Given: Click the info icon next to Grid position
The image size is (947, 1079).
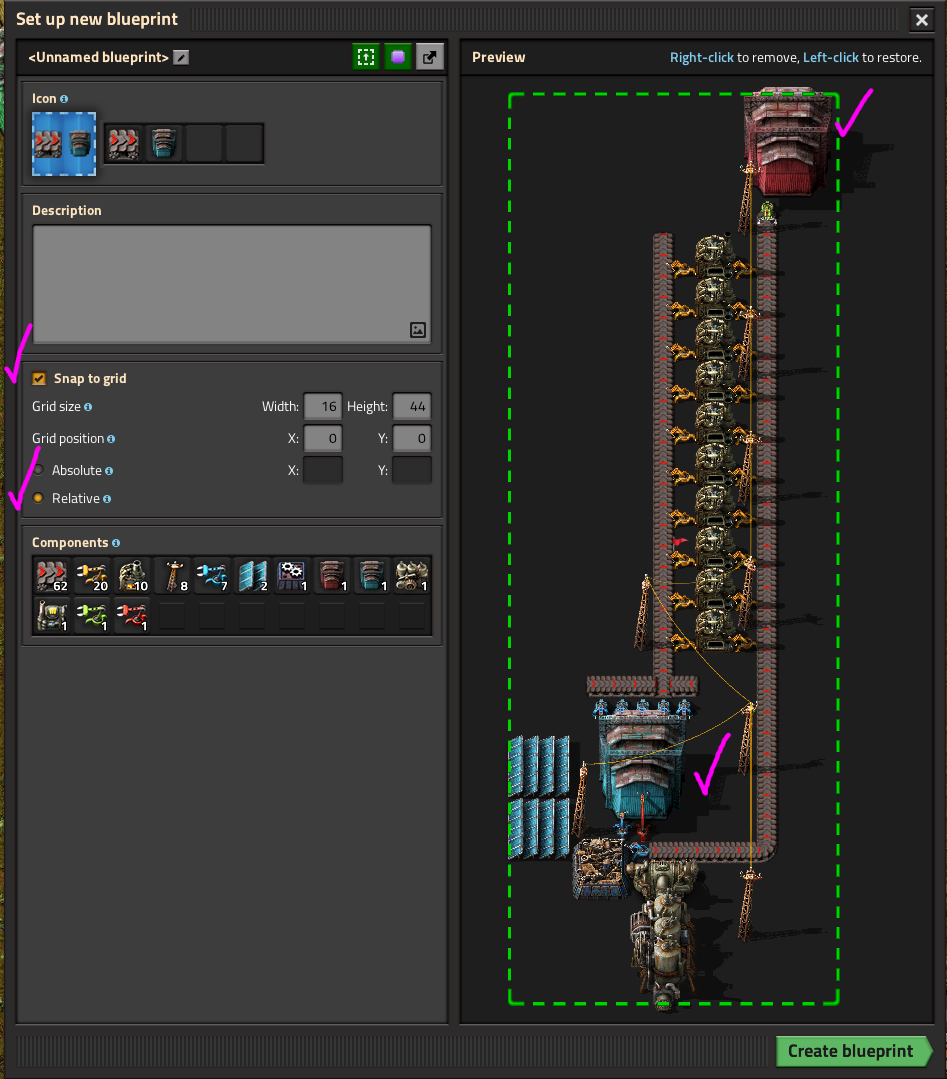Looking at the screenshot, I should [111, 439].
